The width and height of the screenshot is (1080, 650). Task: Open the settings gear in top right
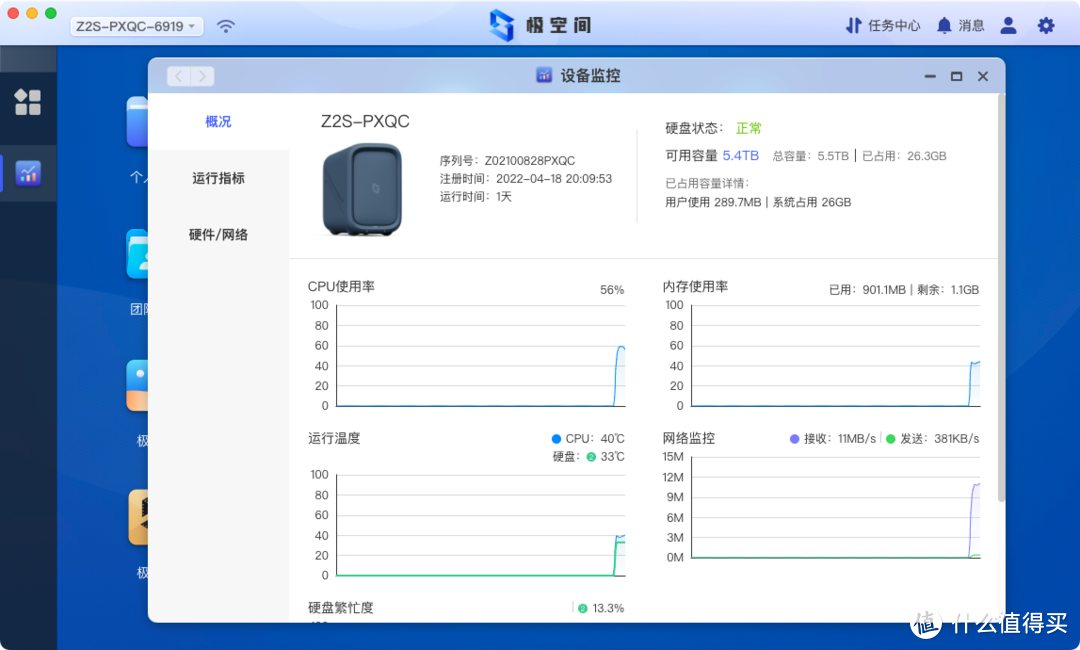pyautogui.click(x=1048, y=25)
